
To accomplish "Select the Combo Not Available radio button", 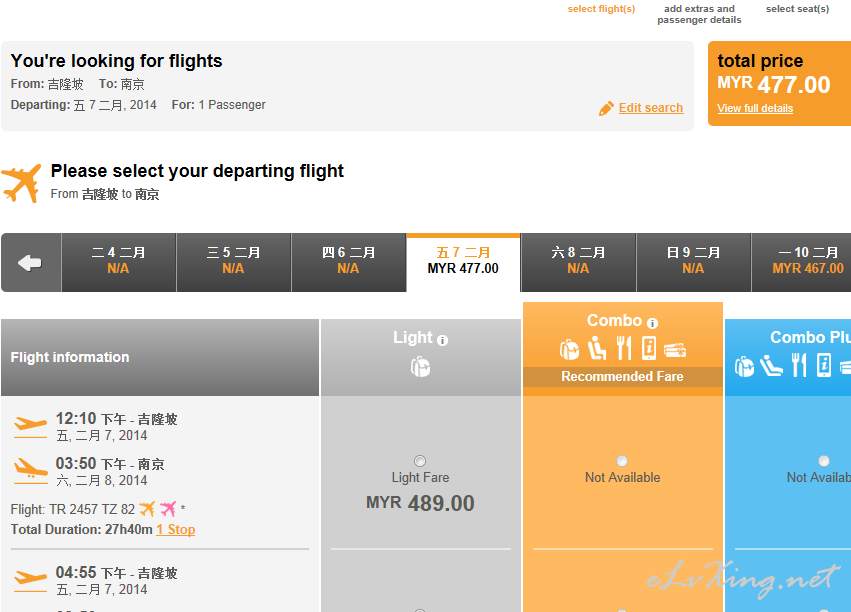I will pyautogui.click(x=622, y=461).
